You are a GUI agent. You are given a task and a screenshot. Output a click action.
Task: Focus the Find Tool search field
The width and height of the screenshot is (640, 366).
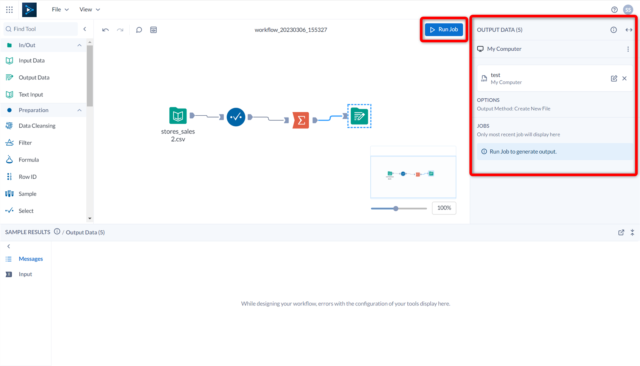41,29
